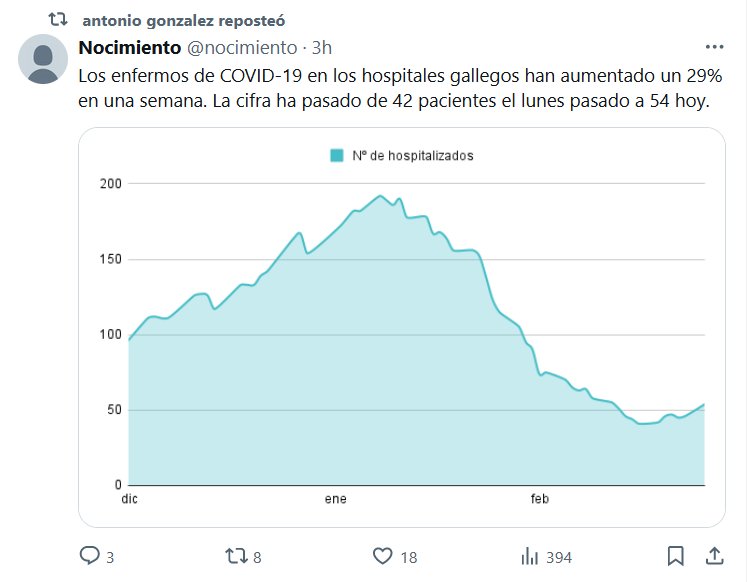Open the view analytics bar chart icon

coord(530,556)
